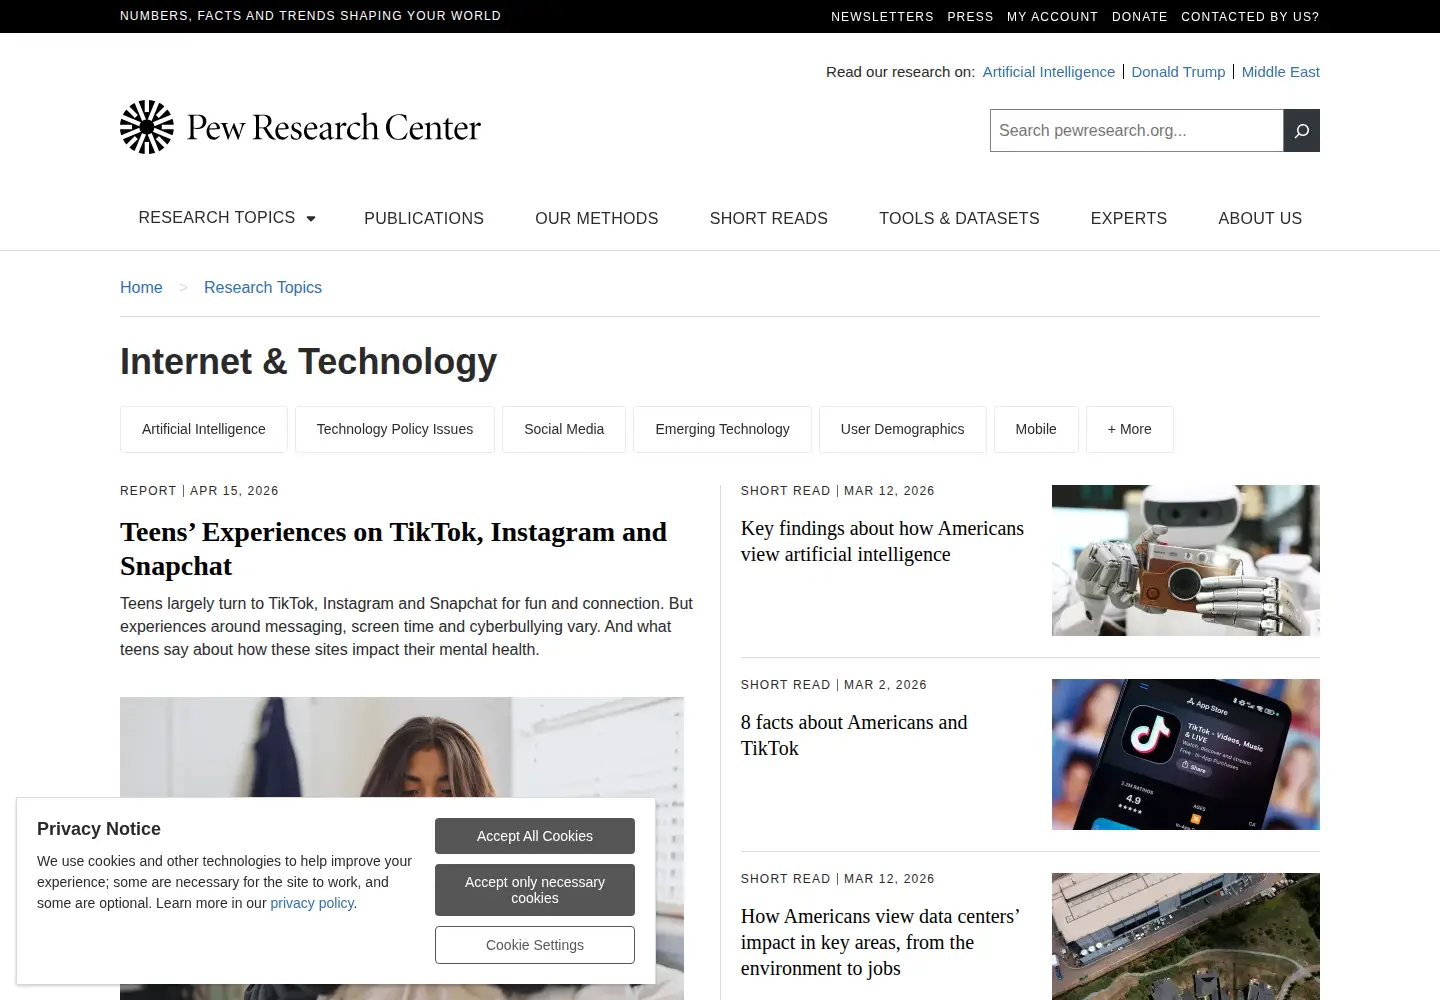Click the search magnifier button
1440x1000 pixels.
click(x=1301, y=131)
